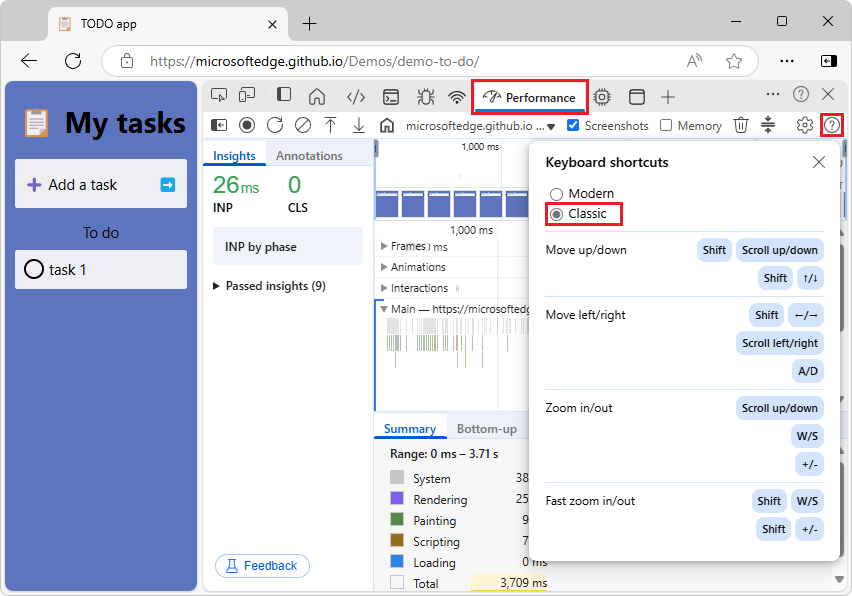
Task: Expand the Animations track
Action: click(x=384, y=267)
